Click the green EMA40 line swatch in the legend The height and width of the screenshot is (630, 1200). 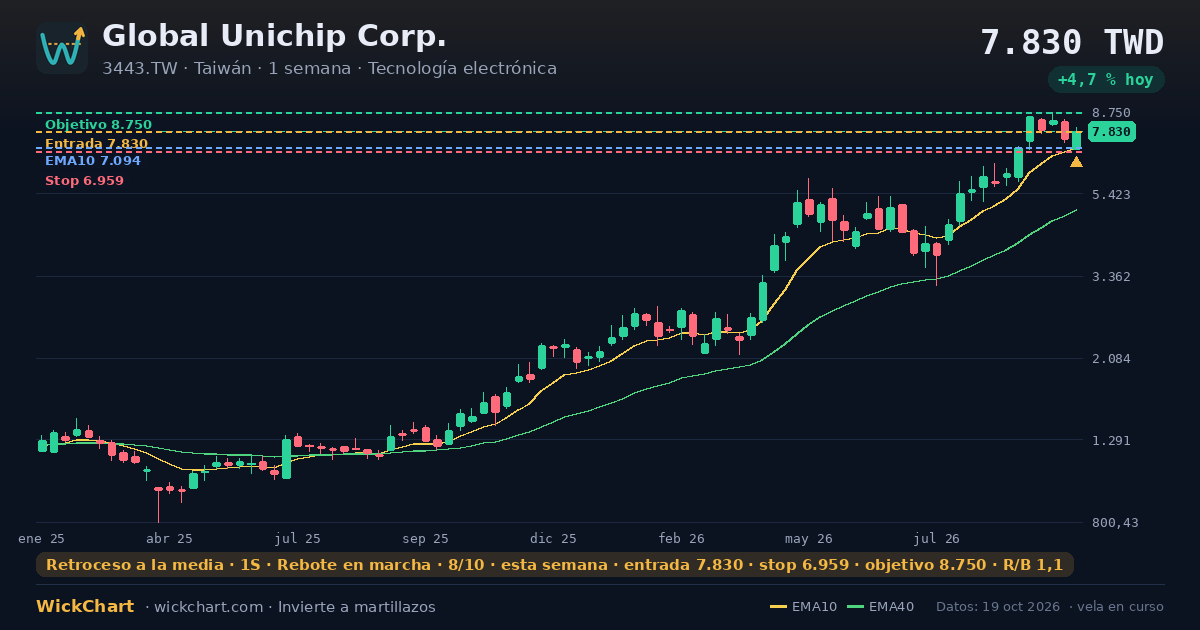tap(855, 607)
